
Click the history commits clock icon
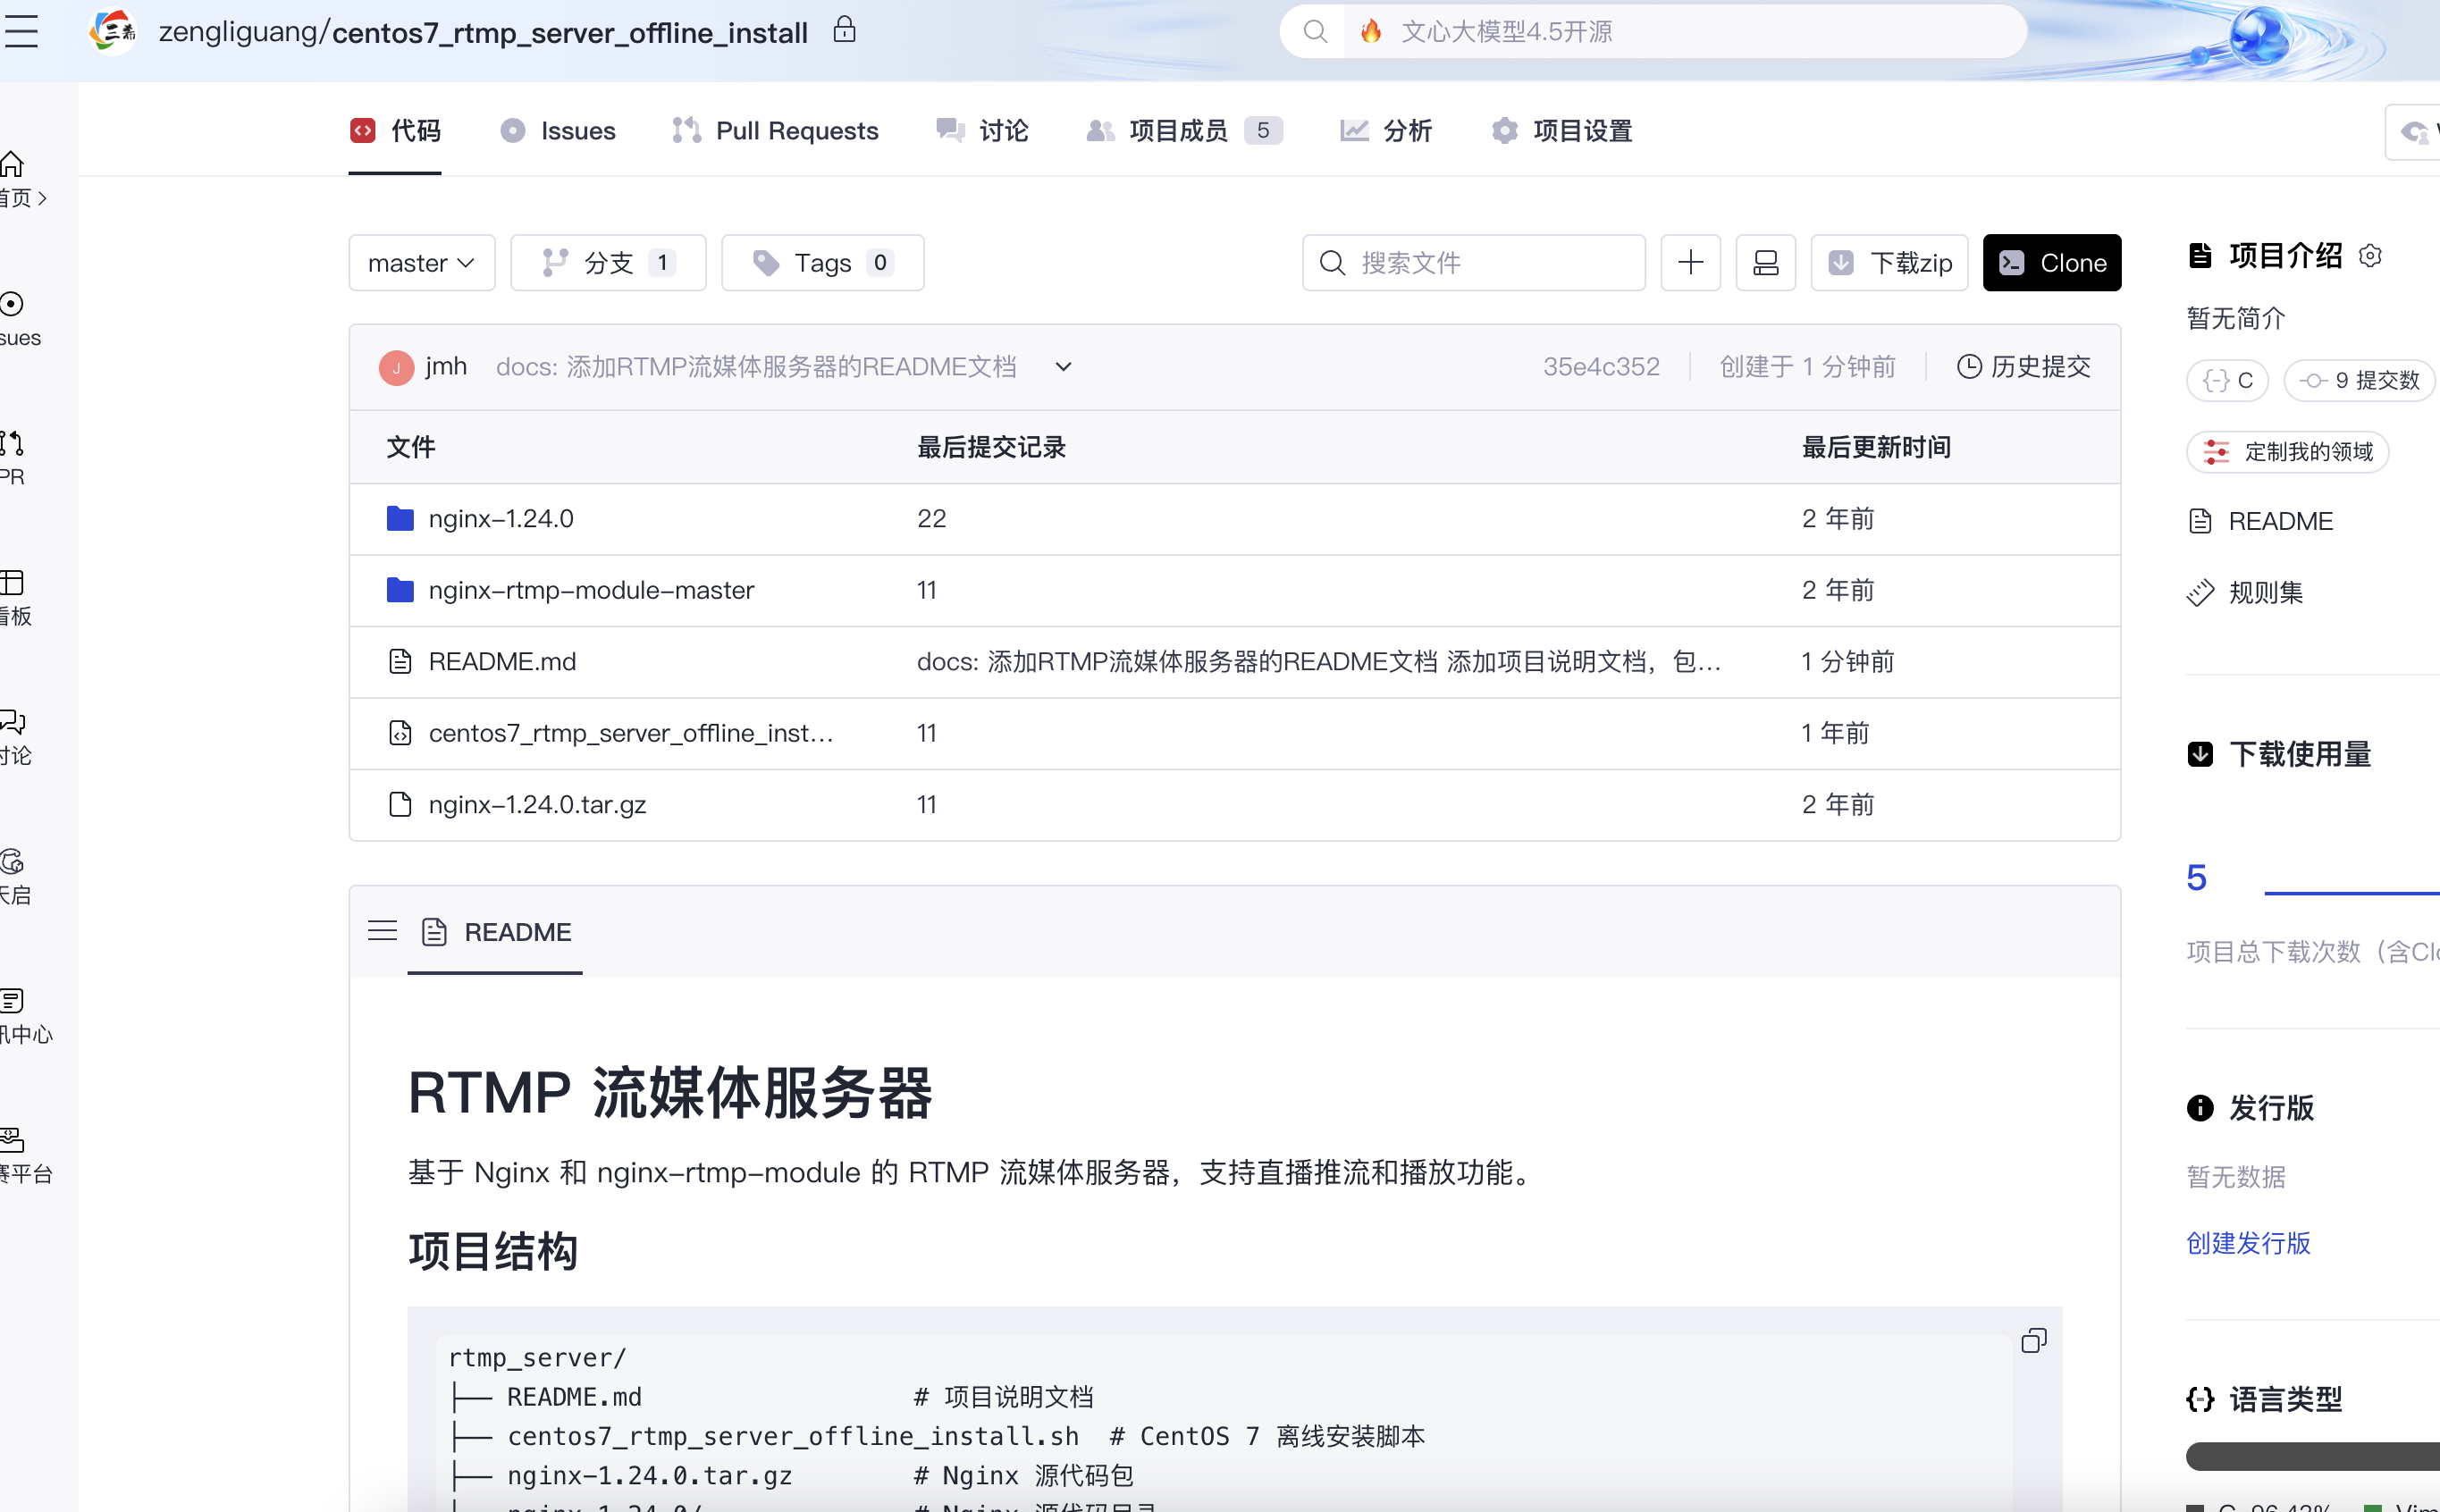coord(1969,366)
